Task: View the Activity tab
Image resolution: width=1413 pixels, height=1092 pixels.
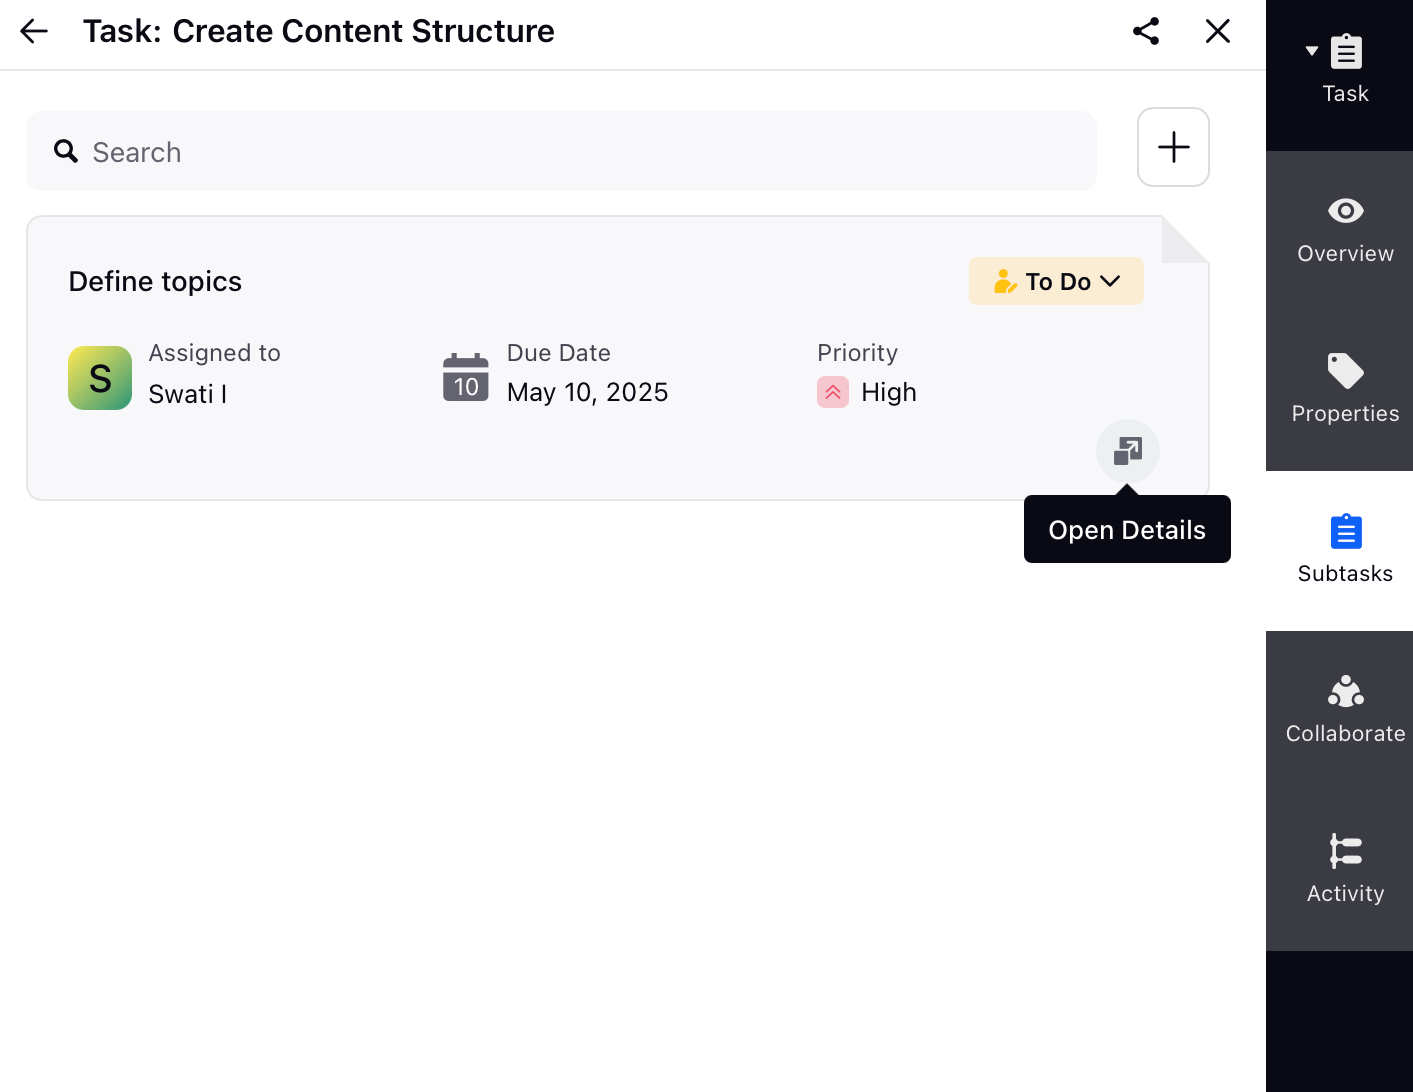Action: [x=1345, y=871]
